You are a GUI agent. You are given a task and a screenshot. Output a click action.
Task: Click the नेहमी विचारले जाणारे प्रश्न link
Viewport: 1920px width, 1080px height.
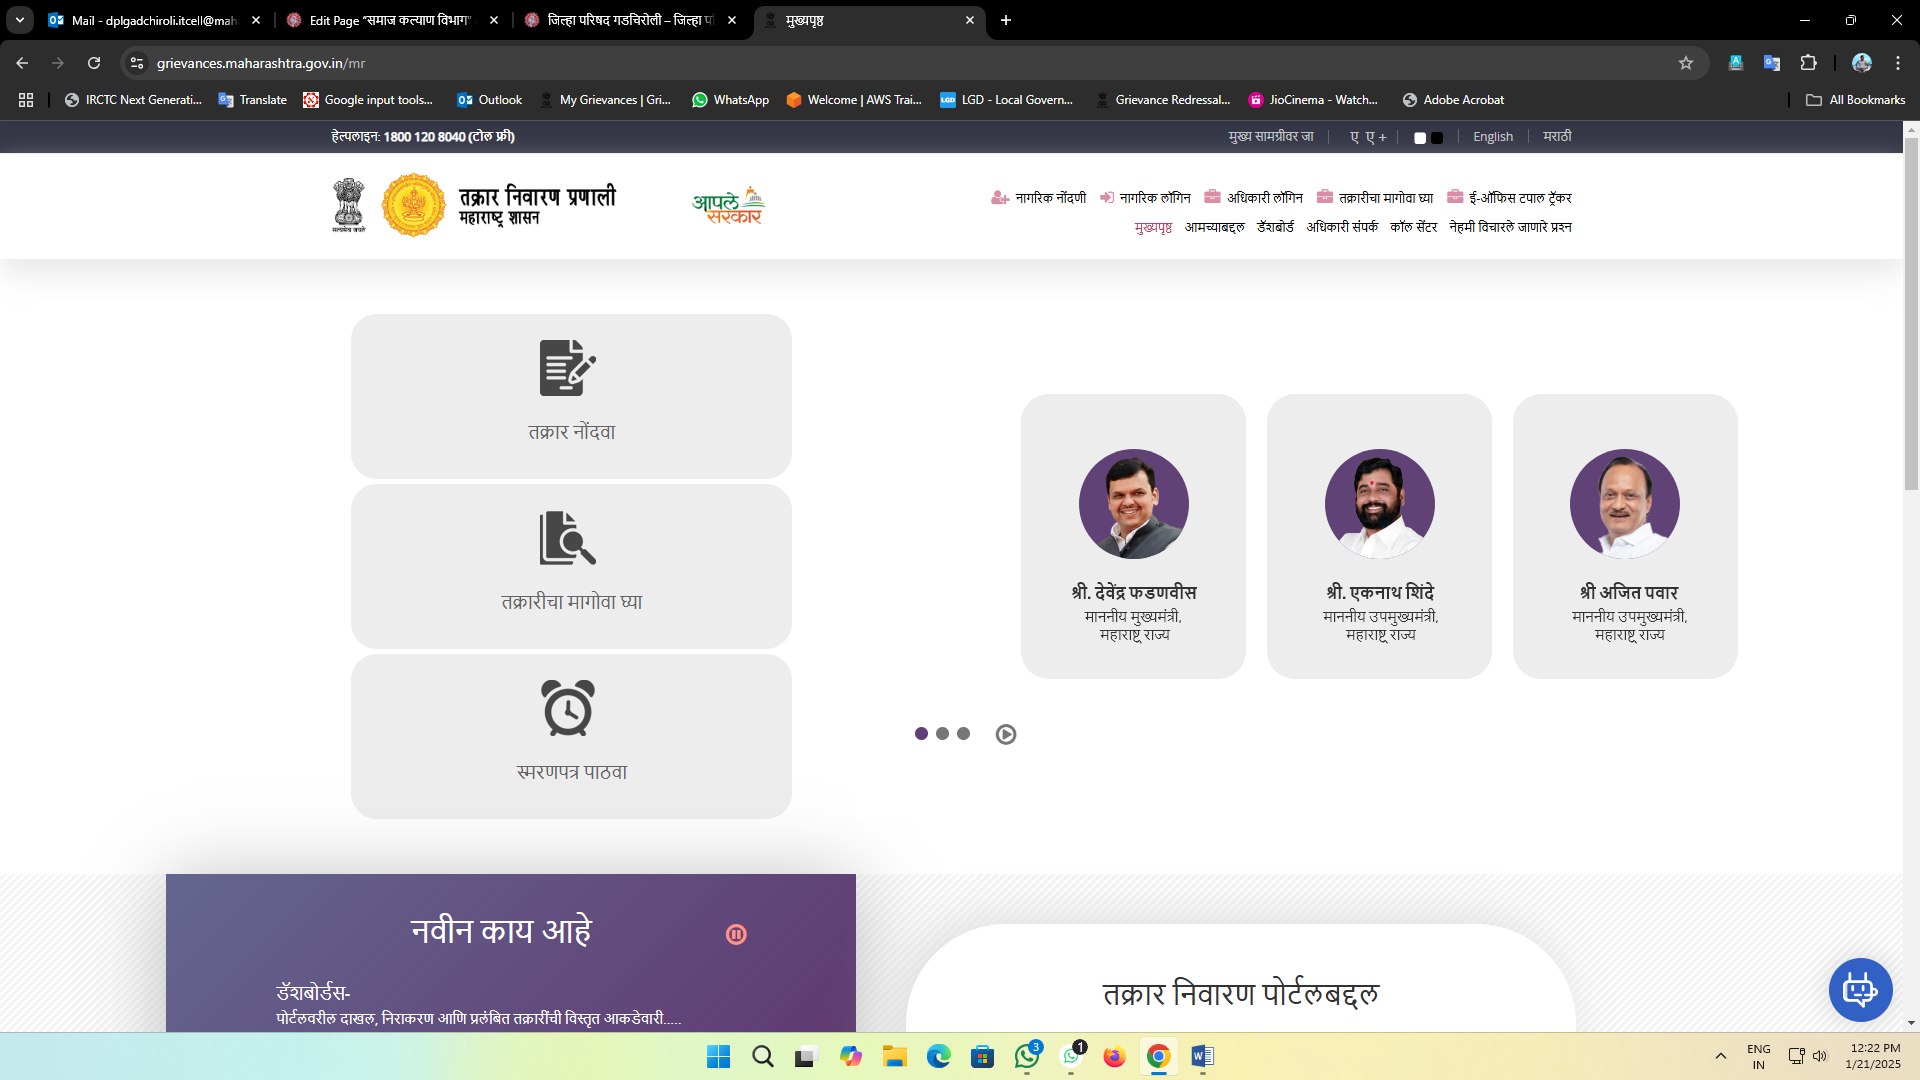point(1510,227)
